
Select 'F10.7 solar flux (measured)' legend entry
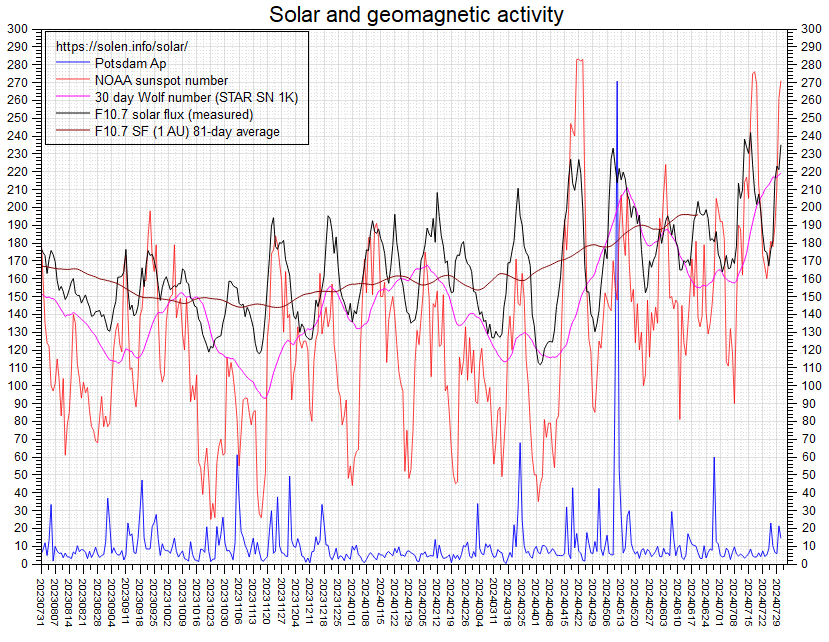point(174,114)
